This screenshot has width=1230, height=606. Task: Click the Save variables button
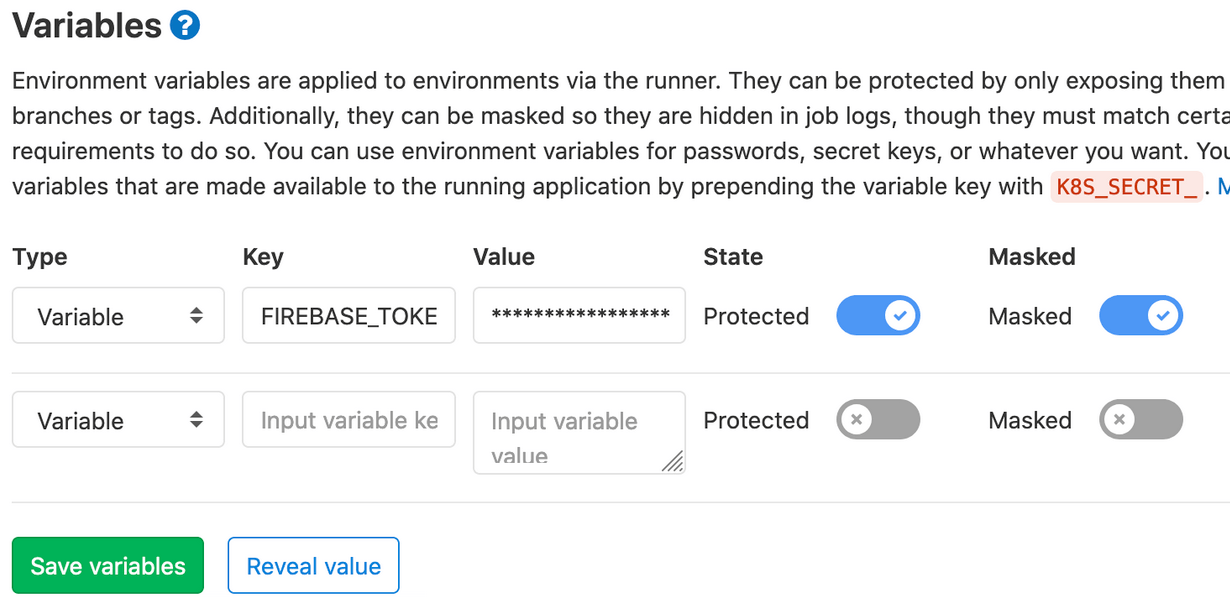107,565
